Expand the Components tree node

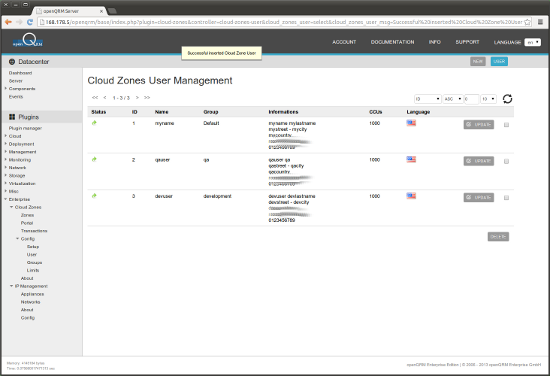coord(6,88)
